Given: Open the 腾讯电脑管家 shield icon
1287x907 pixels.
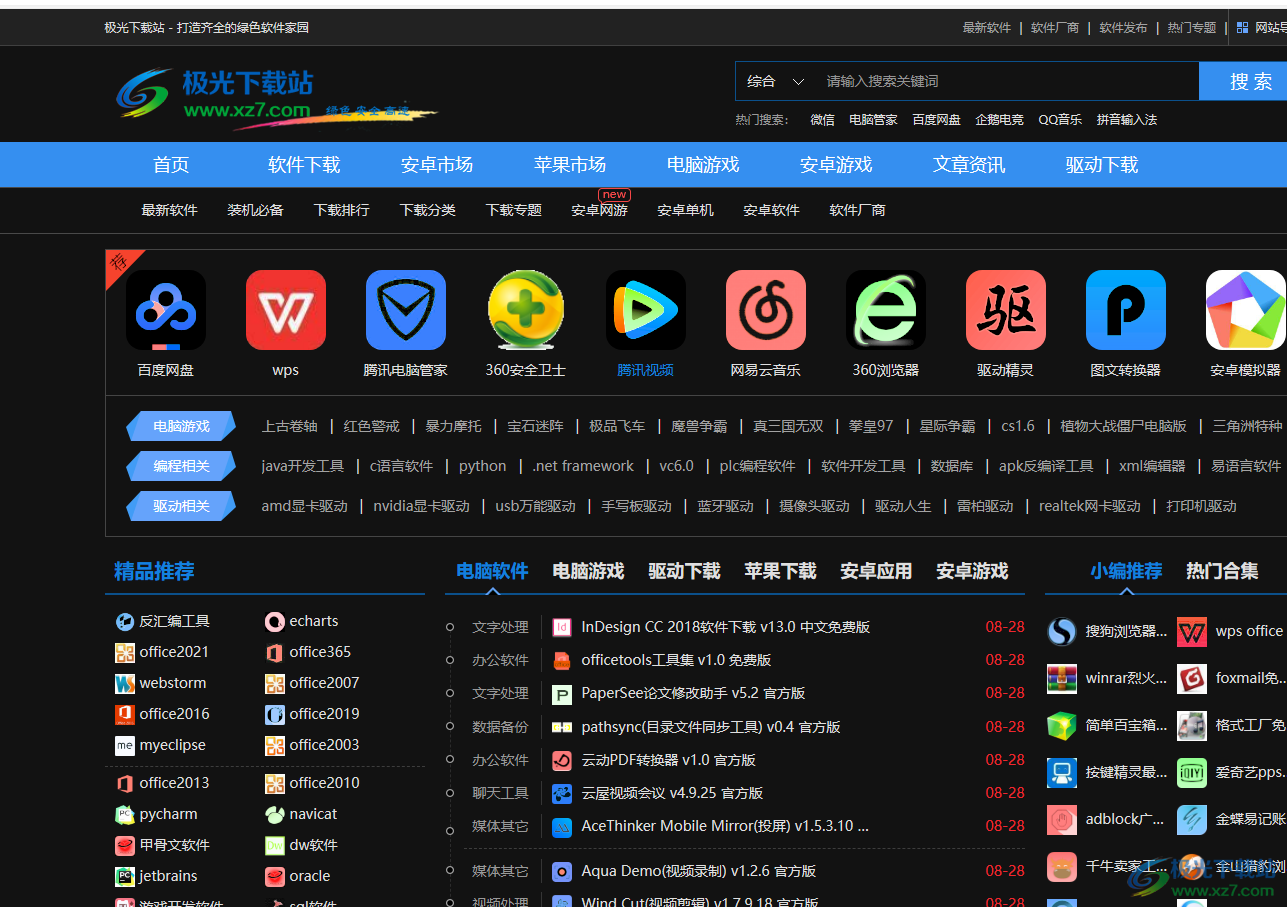Looking at the screenshot, I should (x=406, y=310).
